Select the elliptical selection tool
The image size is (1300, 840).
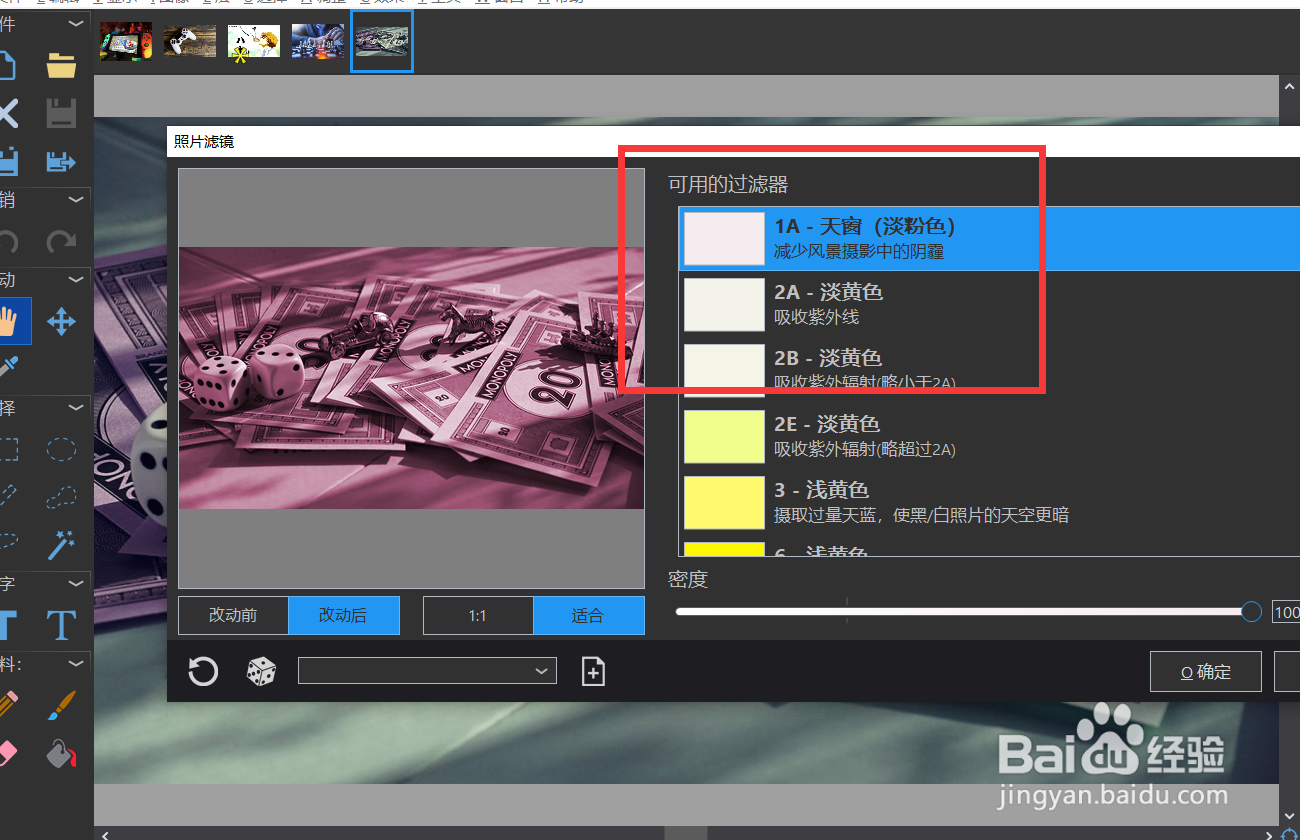click(62, 448)
